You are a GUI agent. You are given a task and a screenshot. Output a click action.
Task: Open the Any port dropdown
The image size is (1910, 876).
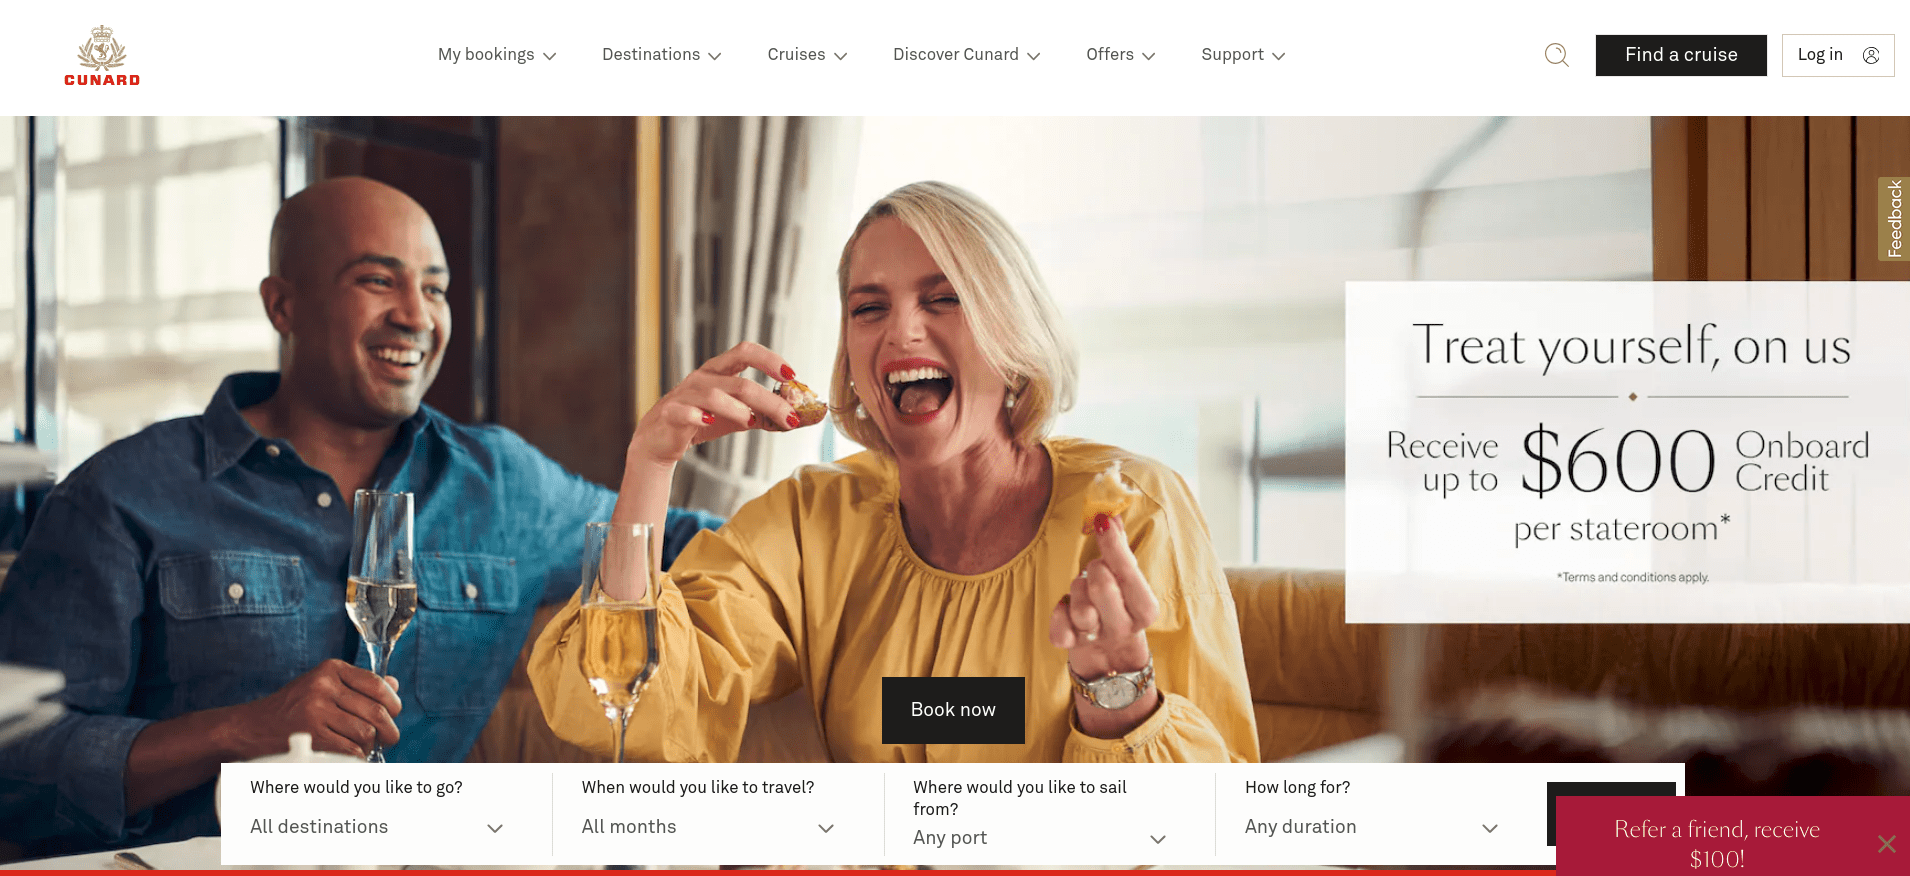pyautogui.click(x=1040, y=838)
